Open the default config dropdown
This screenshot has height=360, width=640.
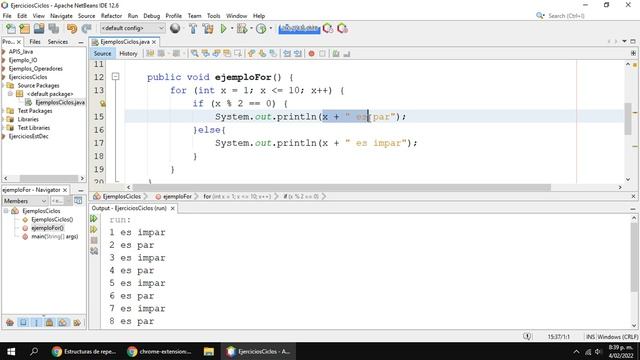tap(133, 28)
